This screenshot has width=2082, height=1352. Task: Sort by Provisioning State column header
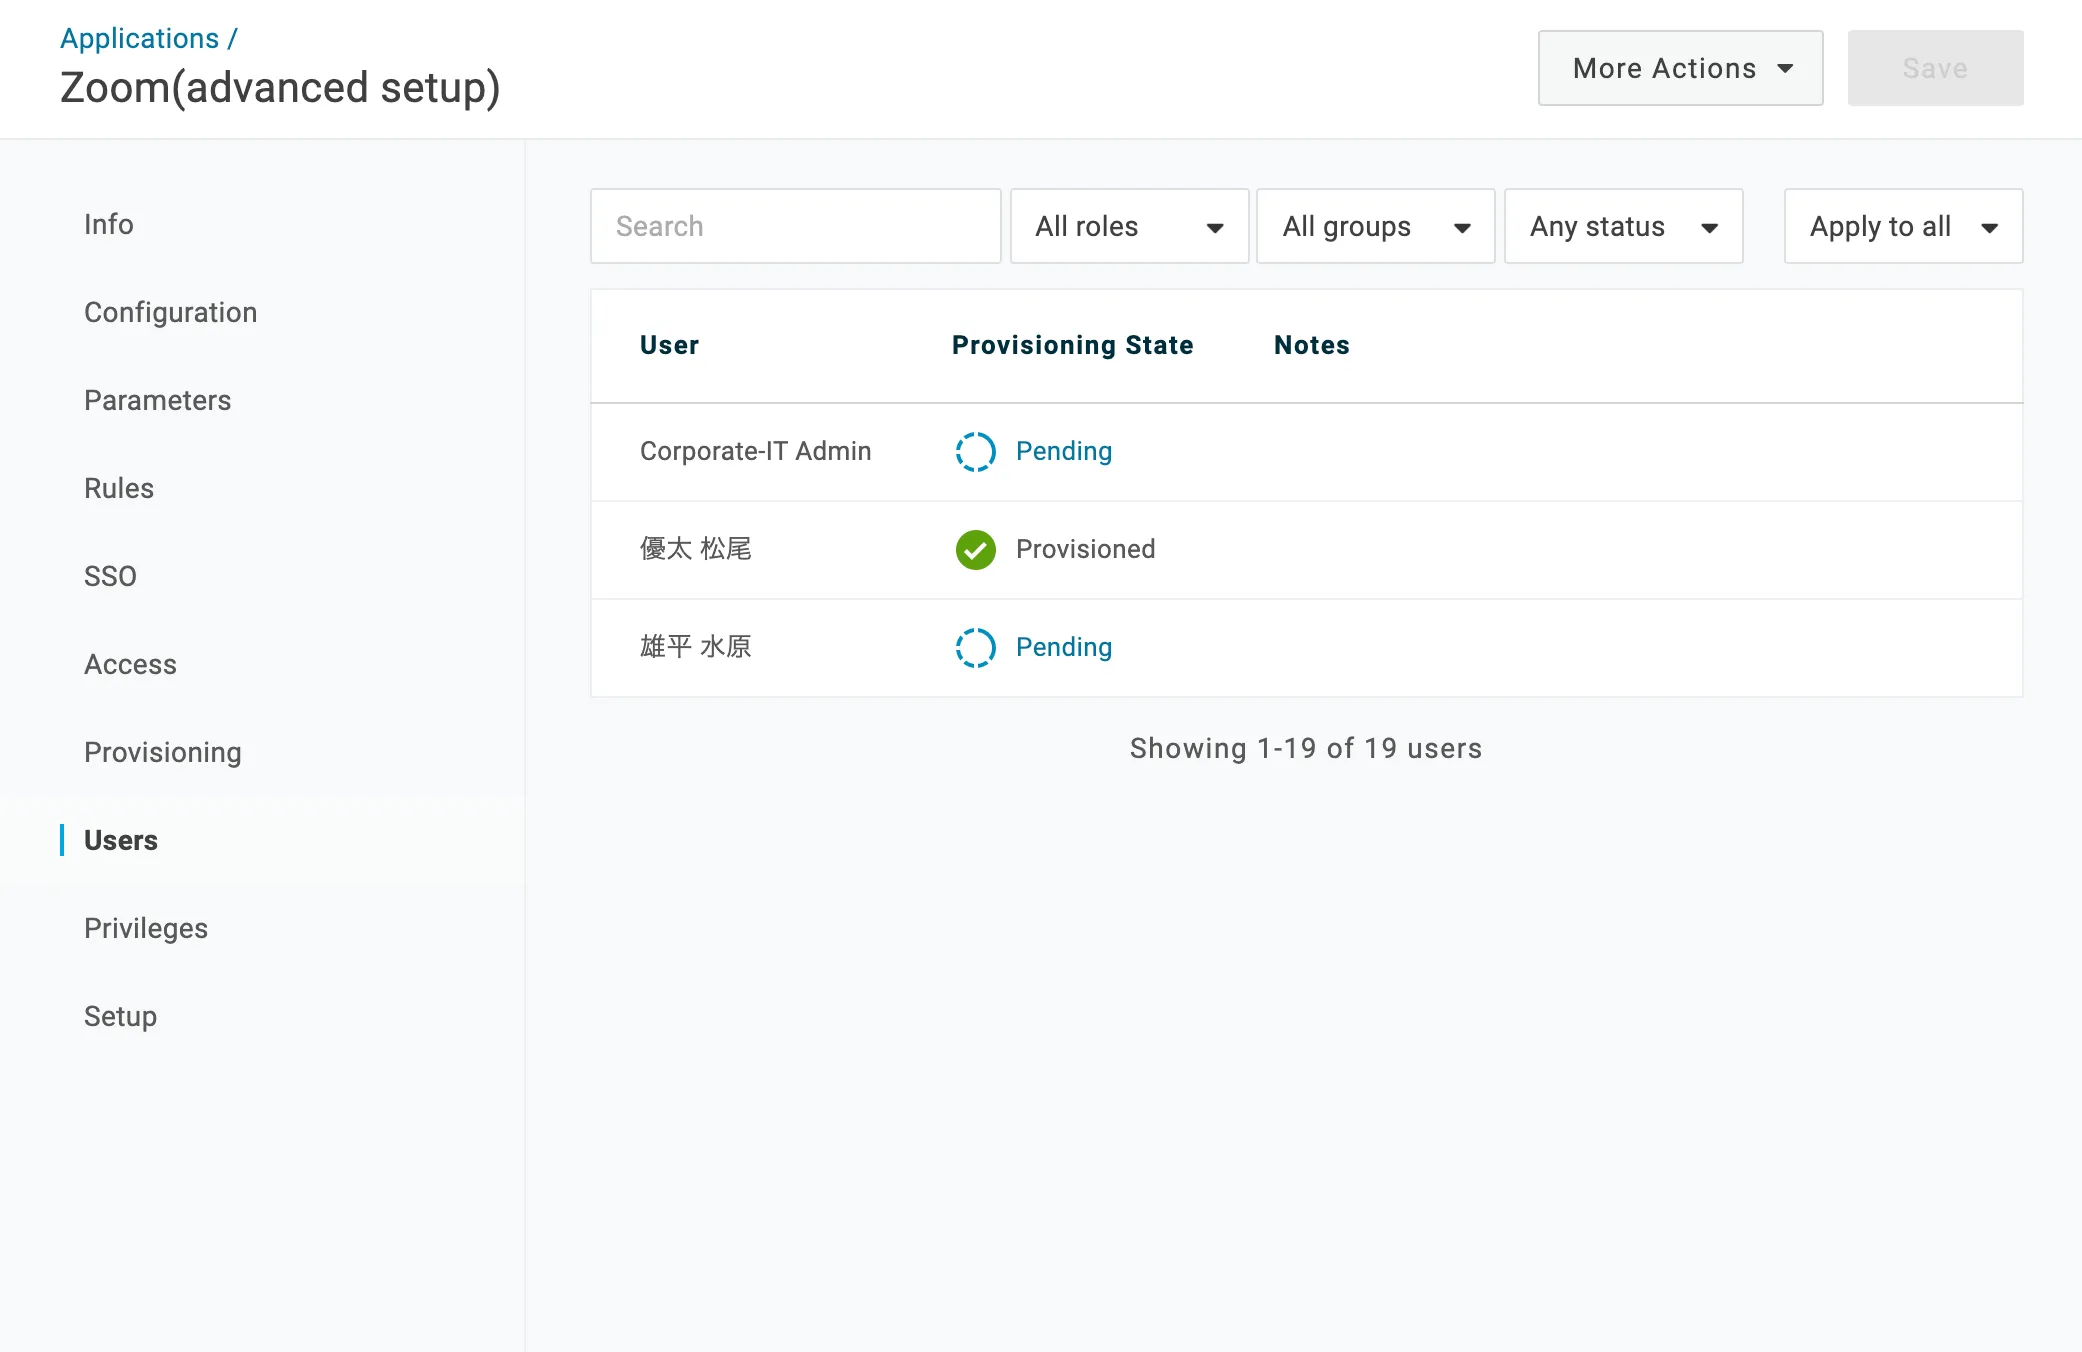click(1072, 345)
